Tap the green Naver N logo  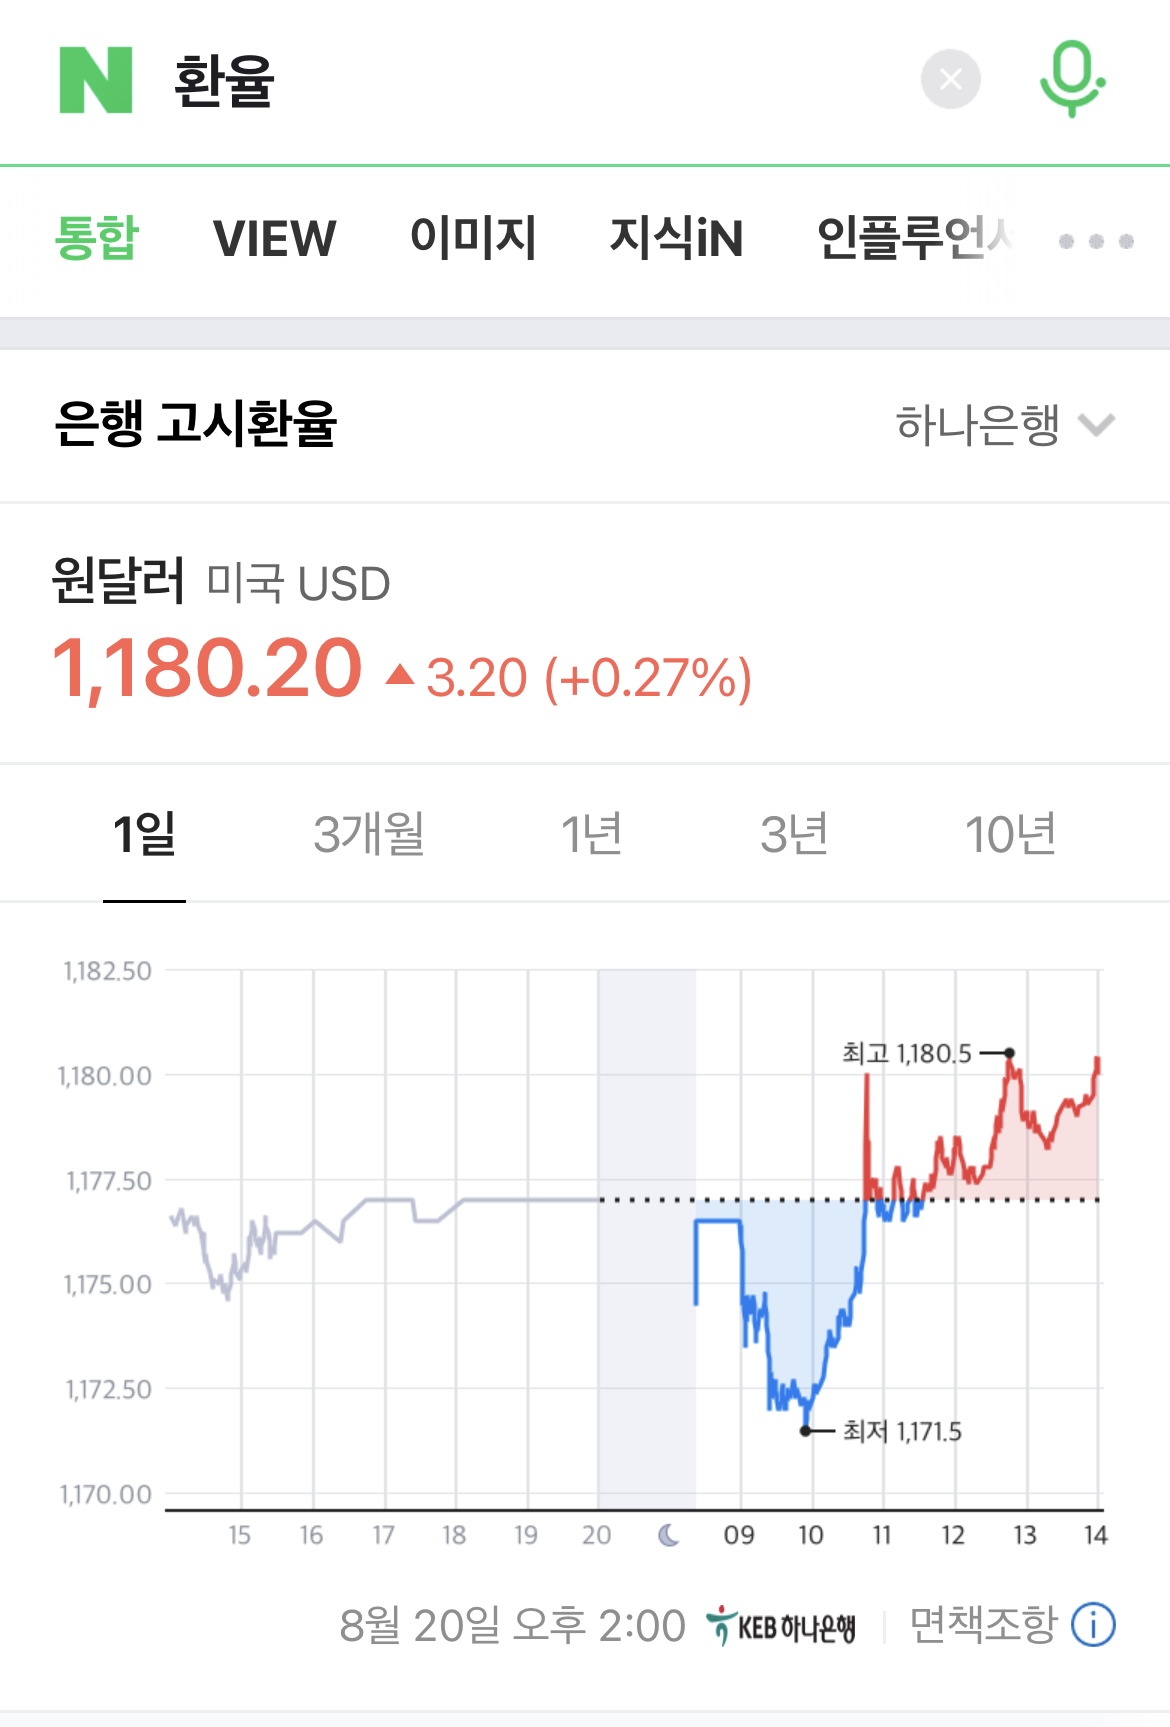point(96,80)
